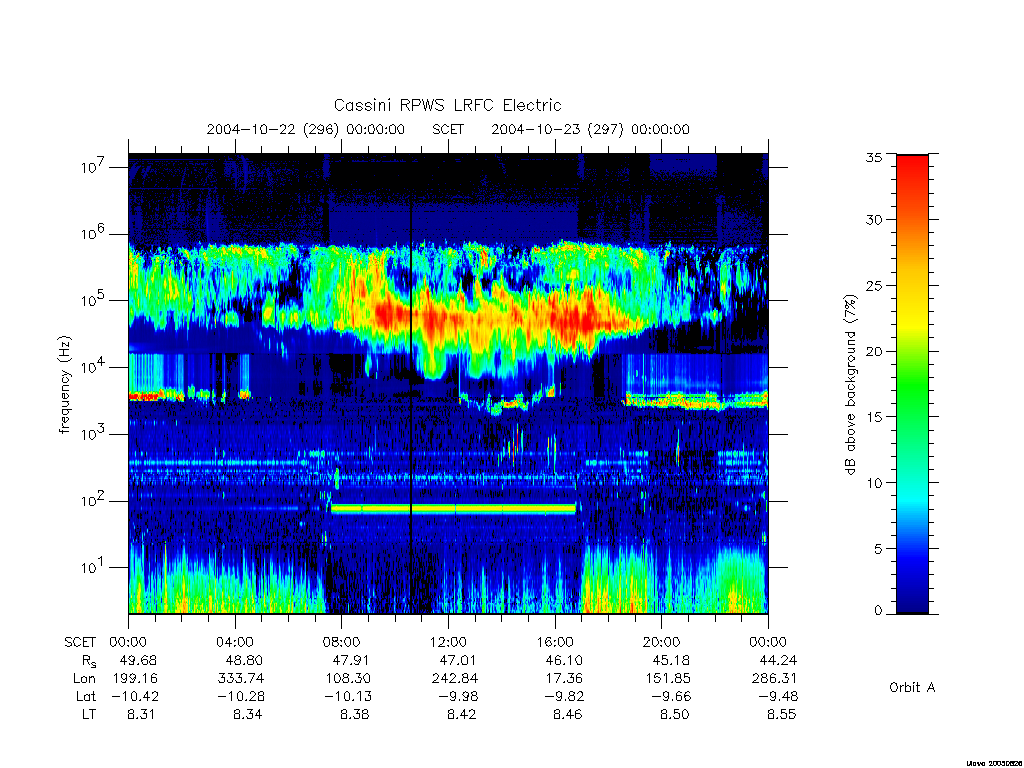
Task: Click the Rs value 45.18
Action: coord(671,660)
